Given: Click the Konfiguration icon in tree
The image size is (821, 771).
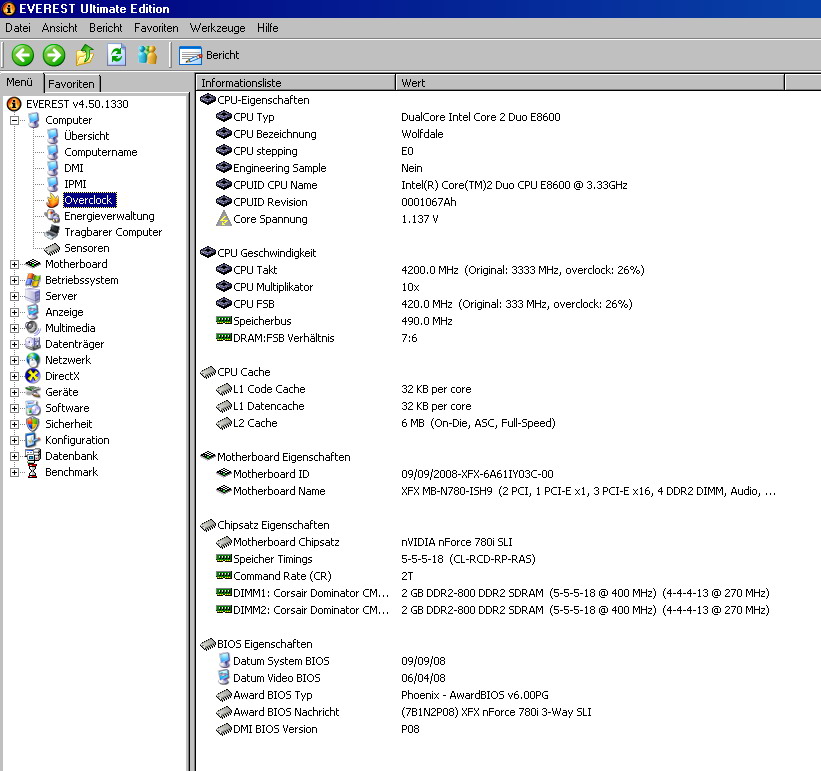Looking at the screenshot, I should (x=32, y=440).
